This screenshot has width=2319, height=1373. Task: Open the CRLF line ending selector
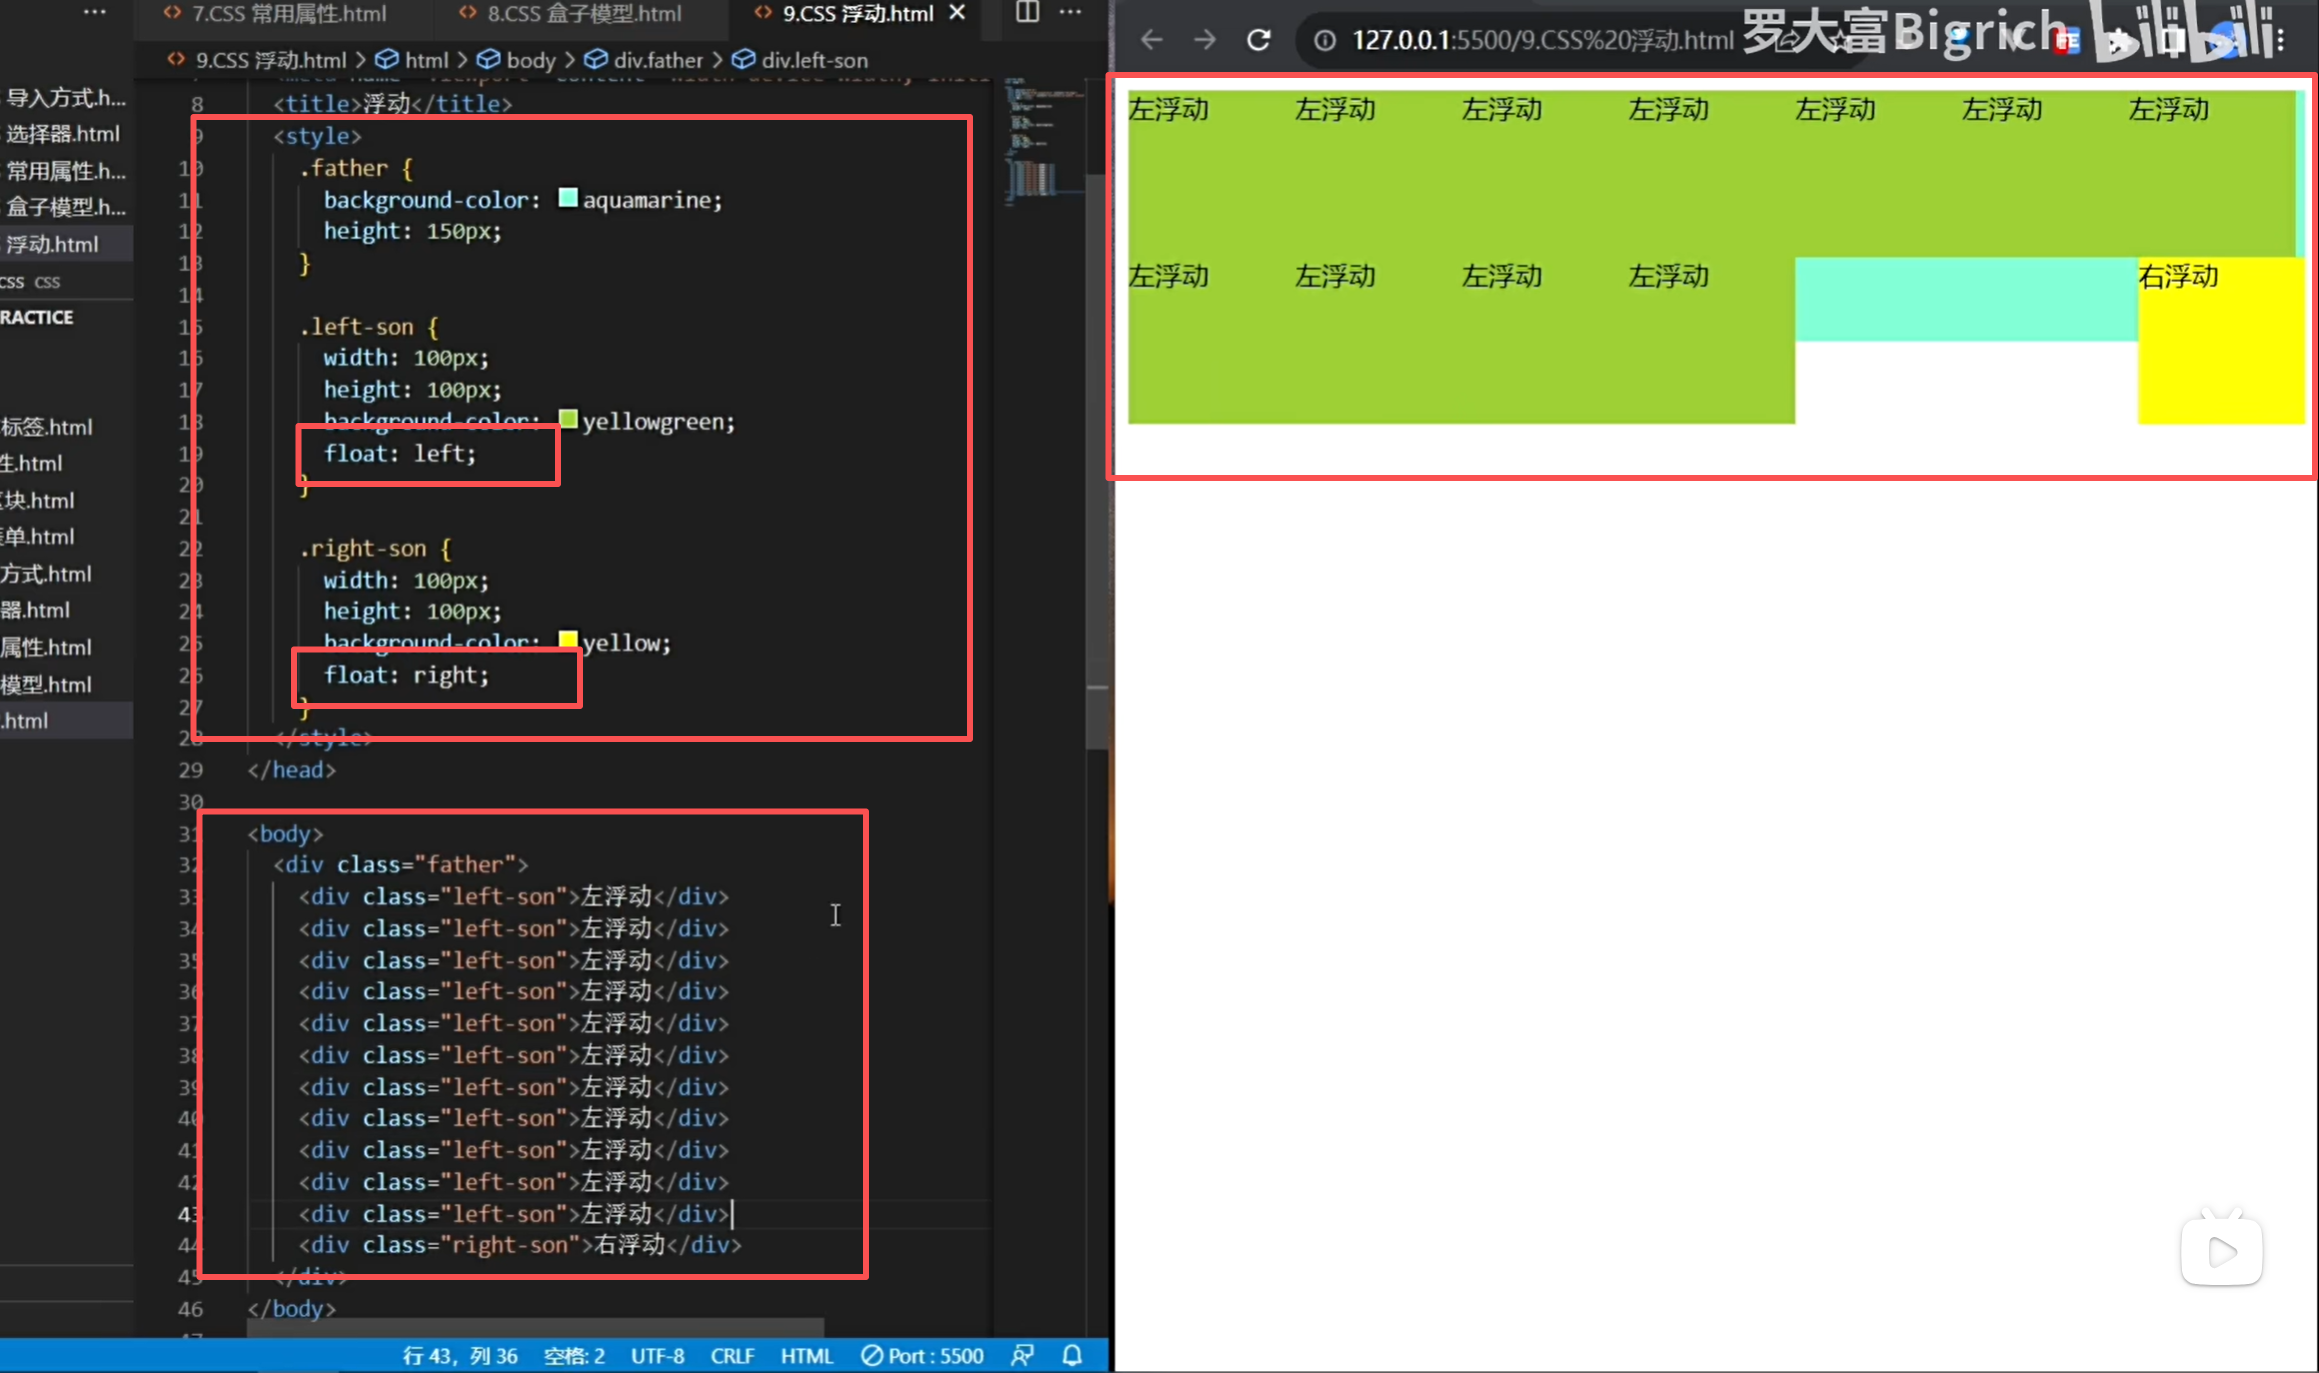pos(732,1355)
